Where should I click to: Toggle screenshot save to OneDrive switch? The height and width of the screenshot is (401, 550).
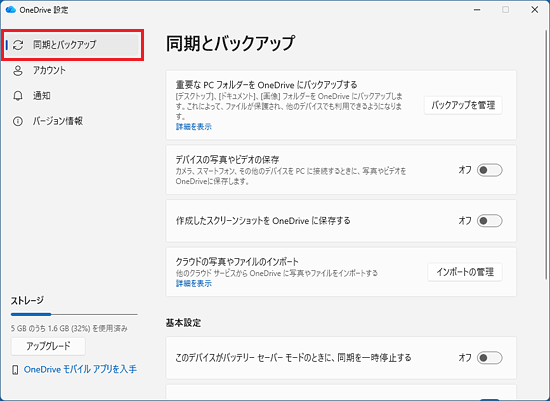click(490, 221)
